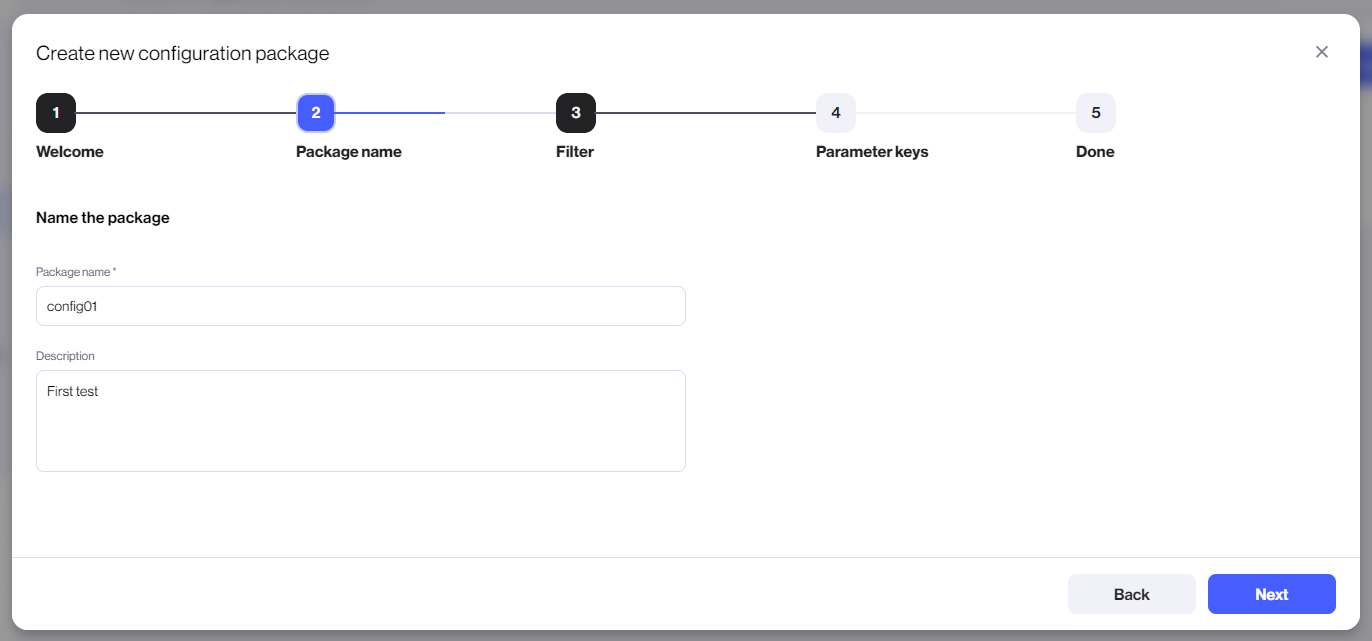Screen dimensions: 1372x641
Task: Select the Done step label
Action: [1094, 151]
